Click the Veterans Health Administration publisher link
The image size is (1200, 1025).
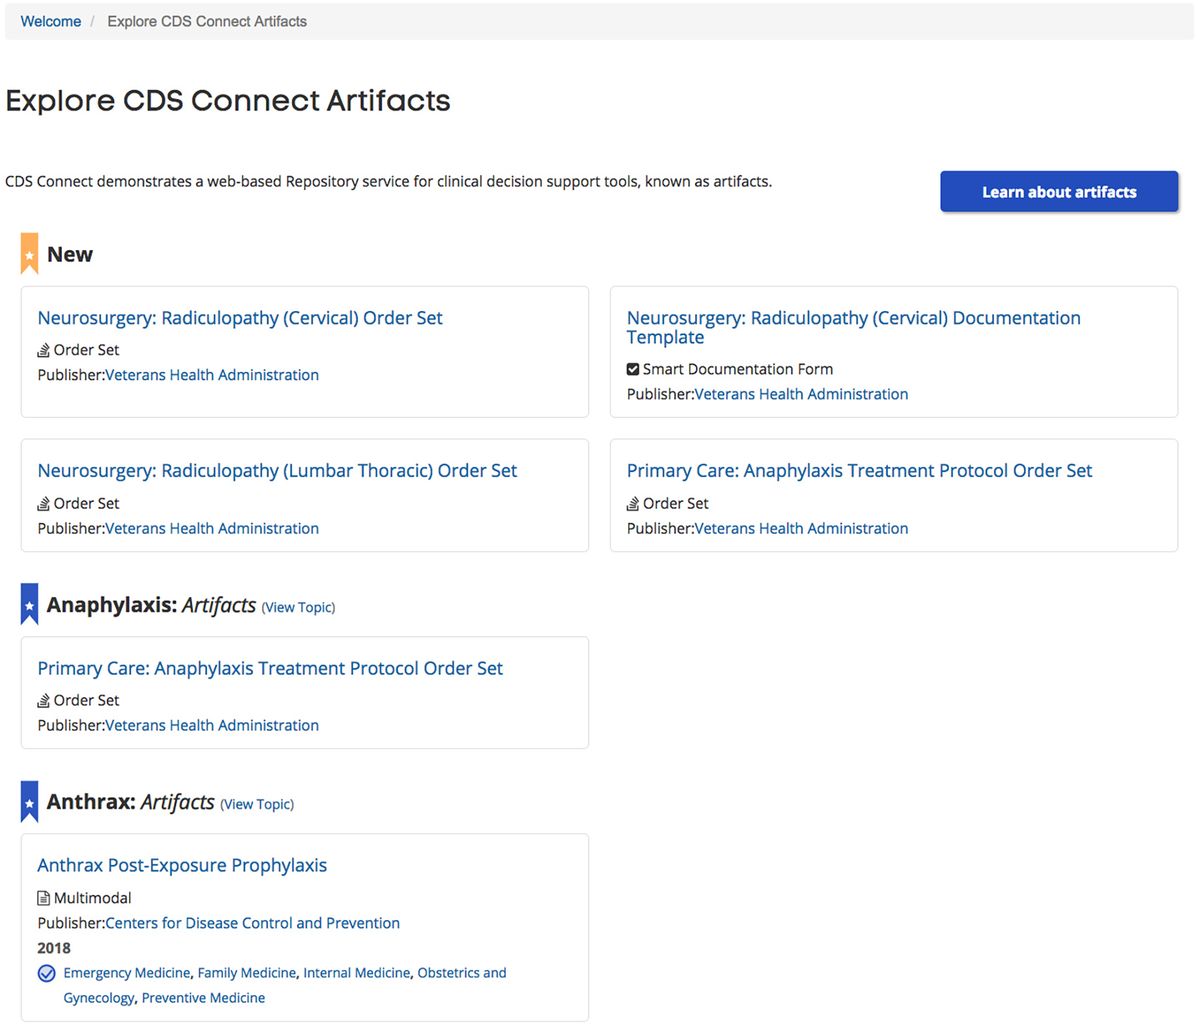(211, 374)
